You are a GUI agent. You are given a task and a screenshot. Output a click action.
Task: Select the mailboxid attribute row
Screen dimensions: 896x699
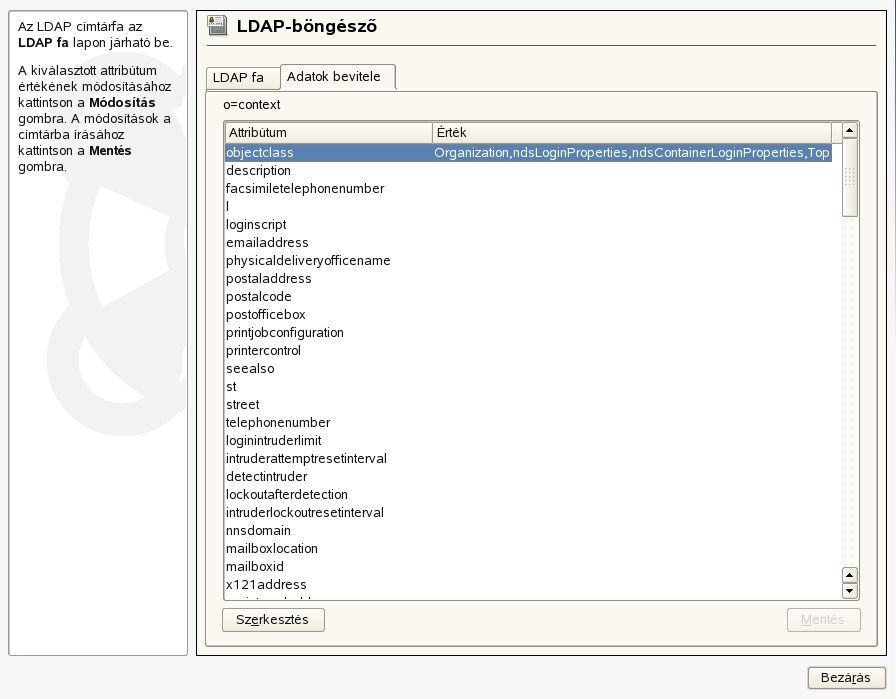click(528, 567)
